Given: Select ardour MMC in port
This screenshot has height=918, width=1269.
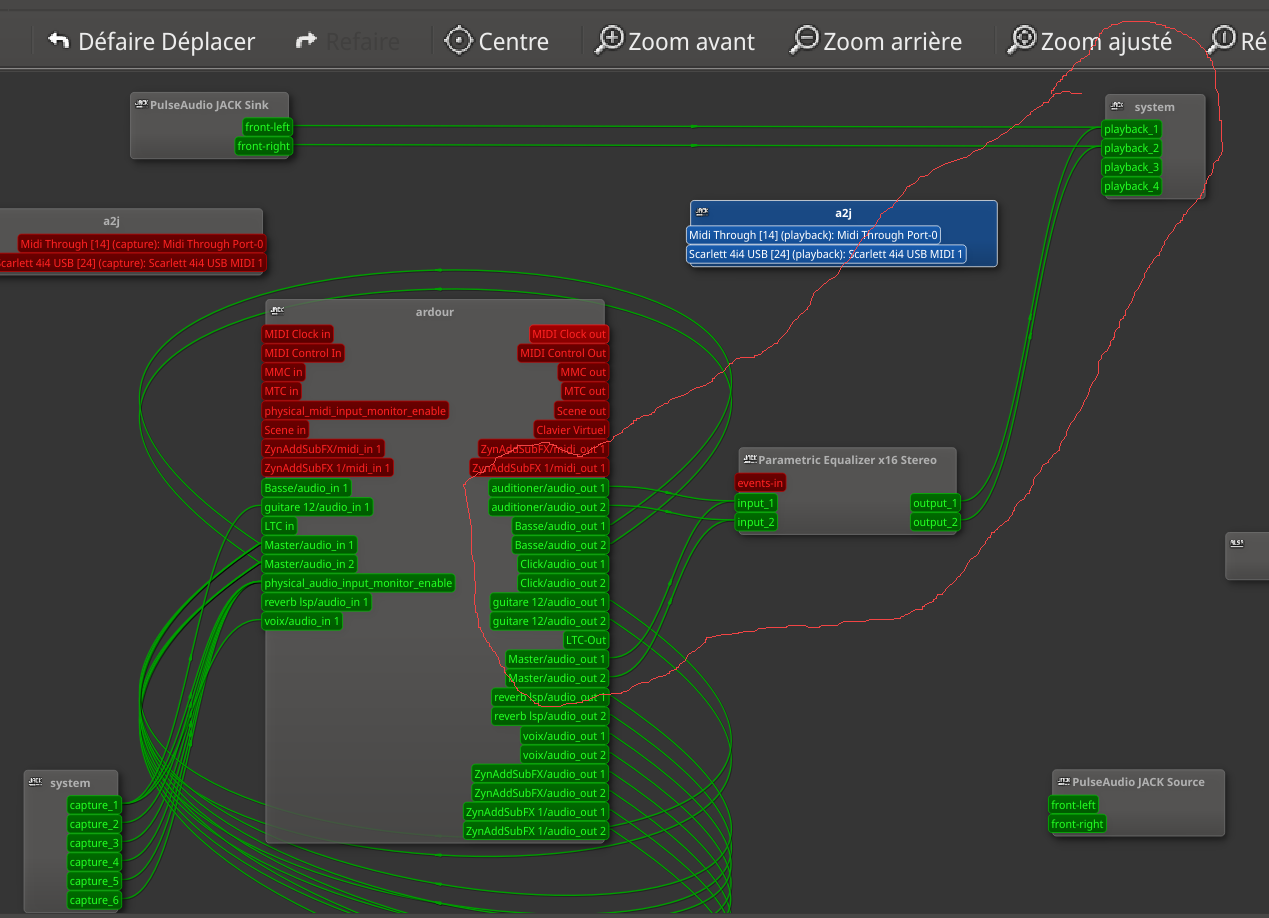Looking at the screenshot, I should tap(283, 372).
